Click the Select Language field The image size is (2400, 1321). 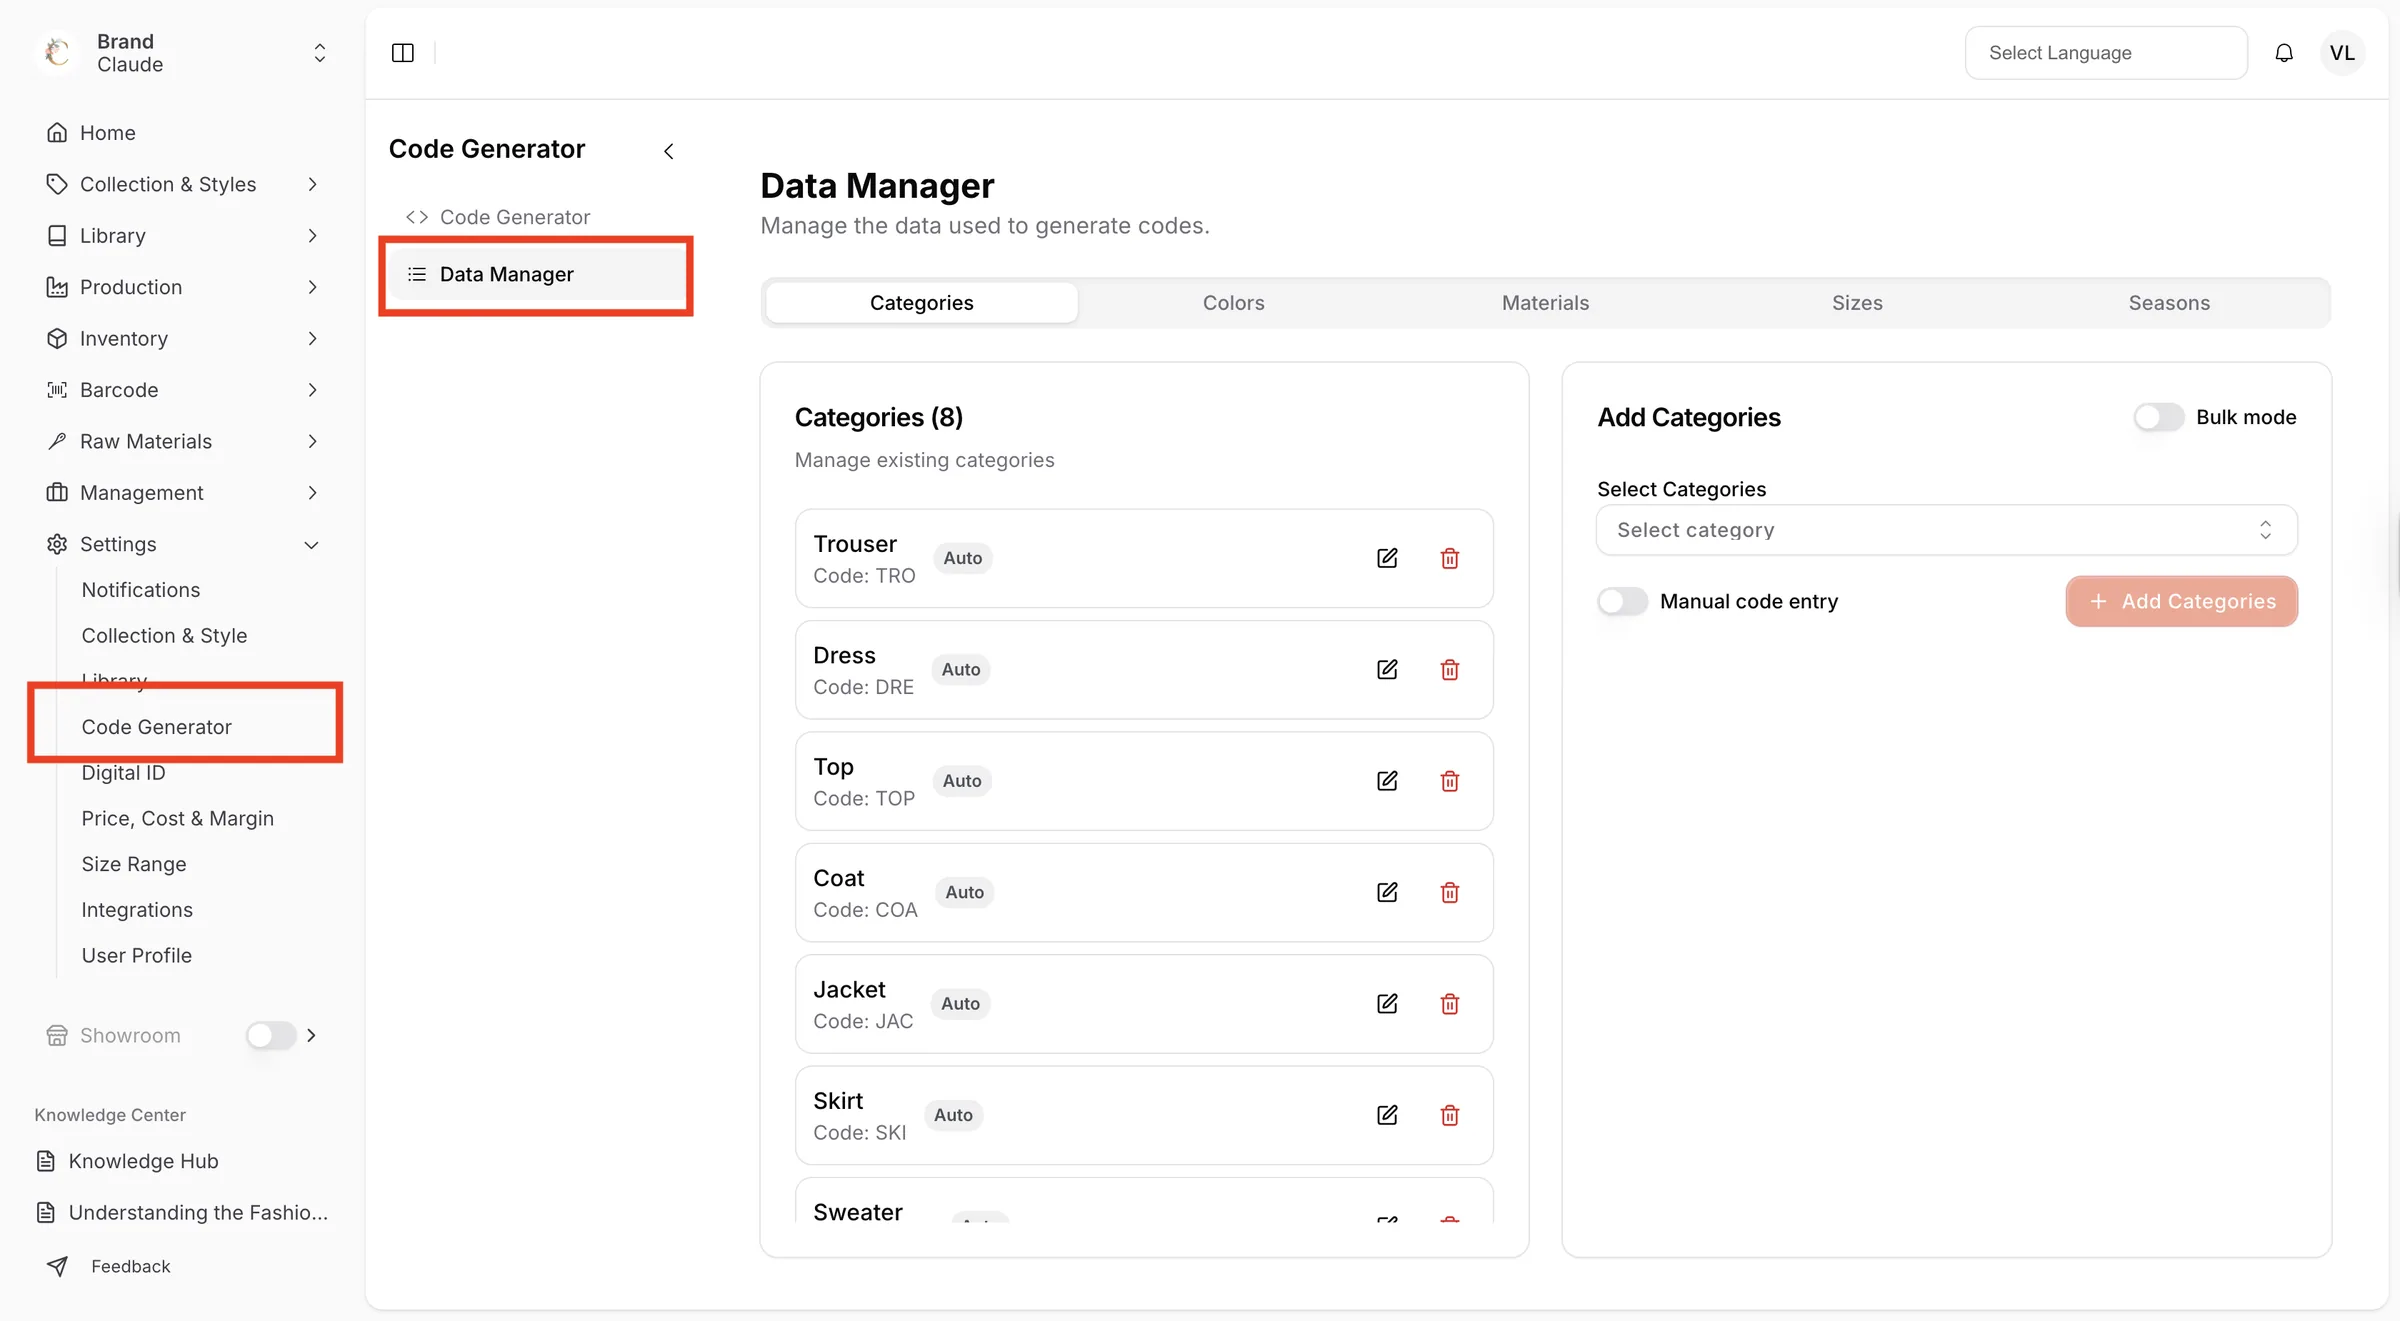pyautogui.click(x=2106, y=53)
